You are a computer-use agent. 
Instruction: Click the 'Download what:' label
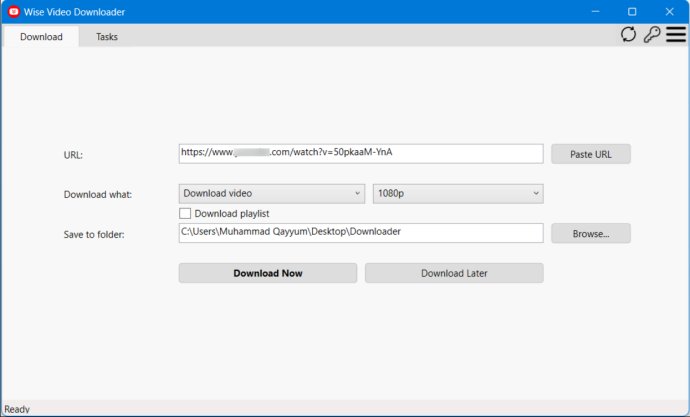coord(98,194)
